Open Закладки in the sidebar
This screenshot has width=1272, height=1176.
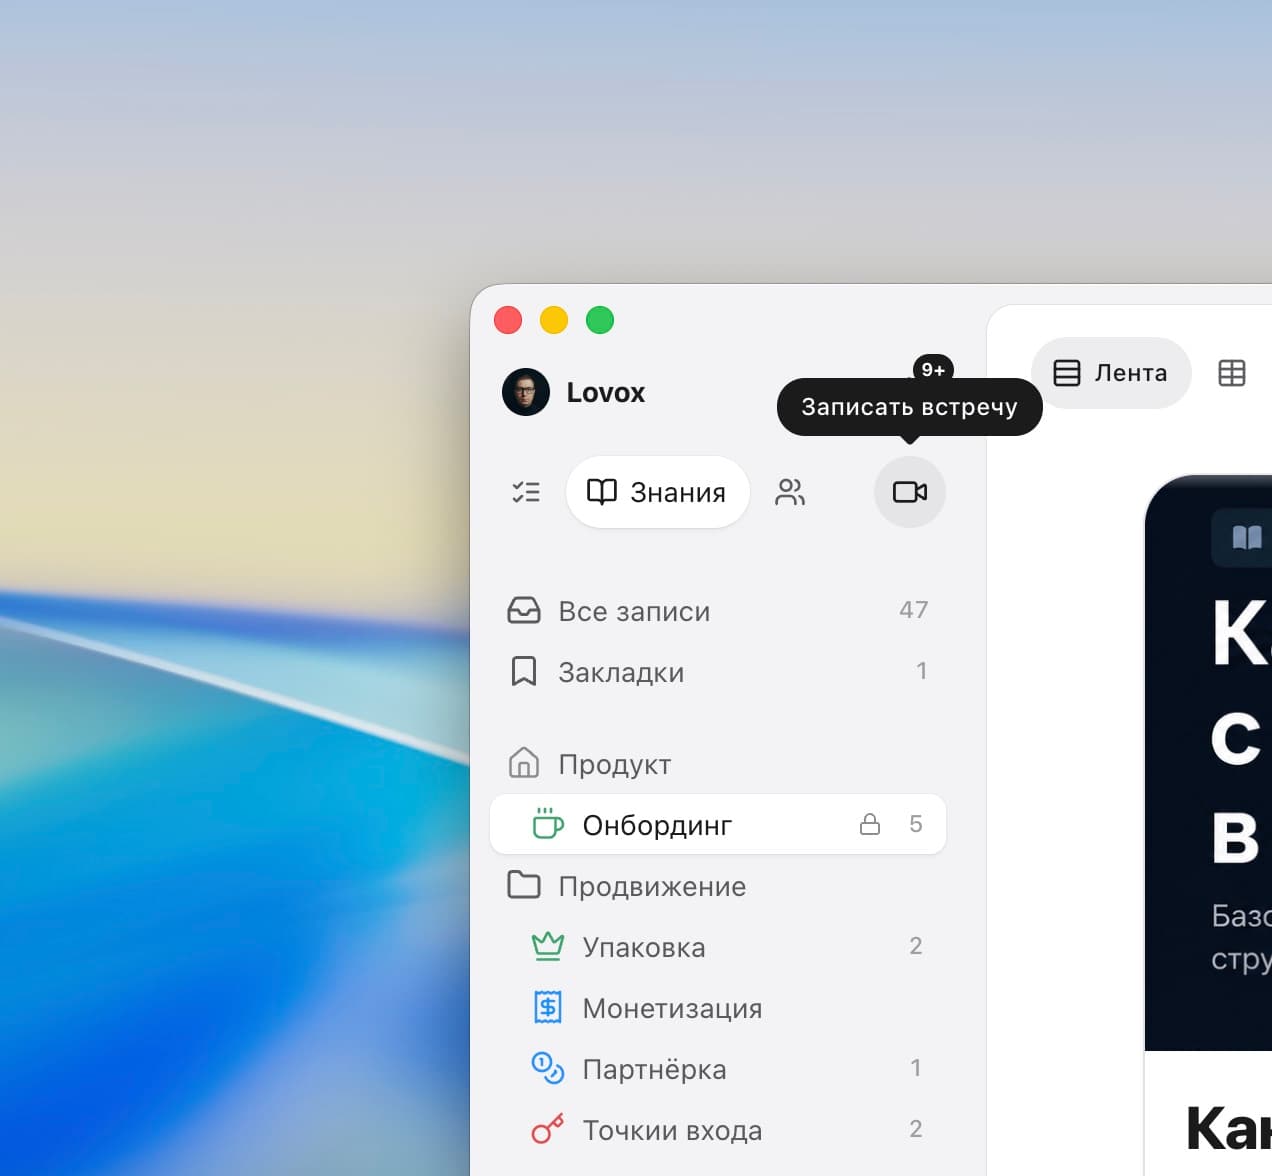[718, 672]
